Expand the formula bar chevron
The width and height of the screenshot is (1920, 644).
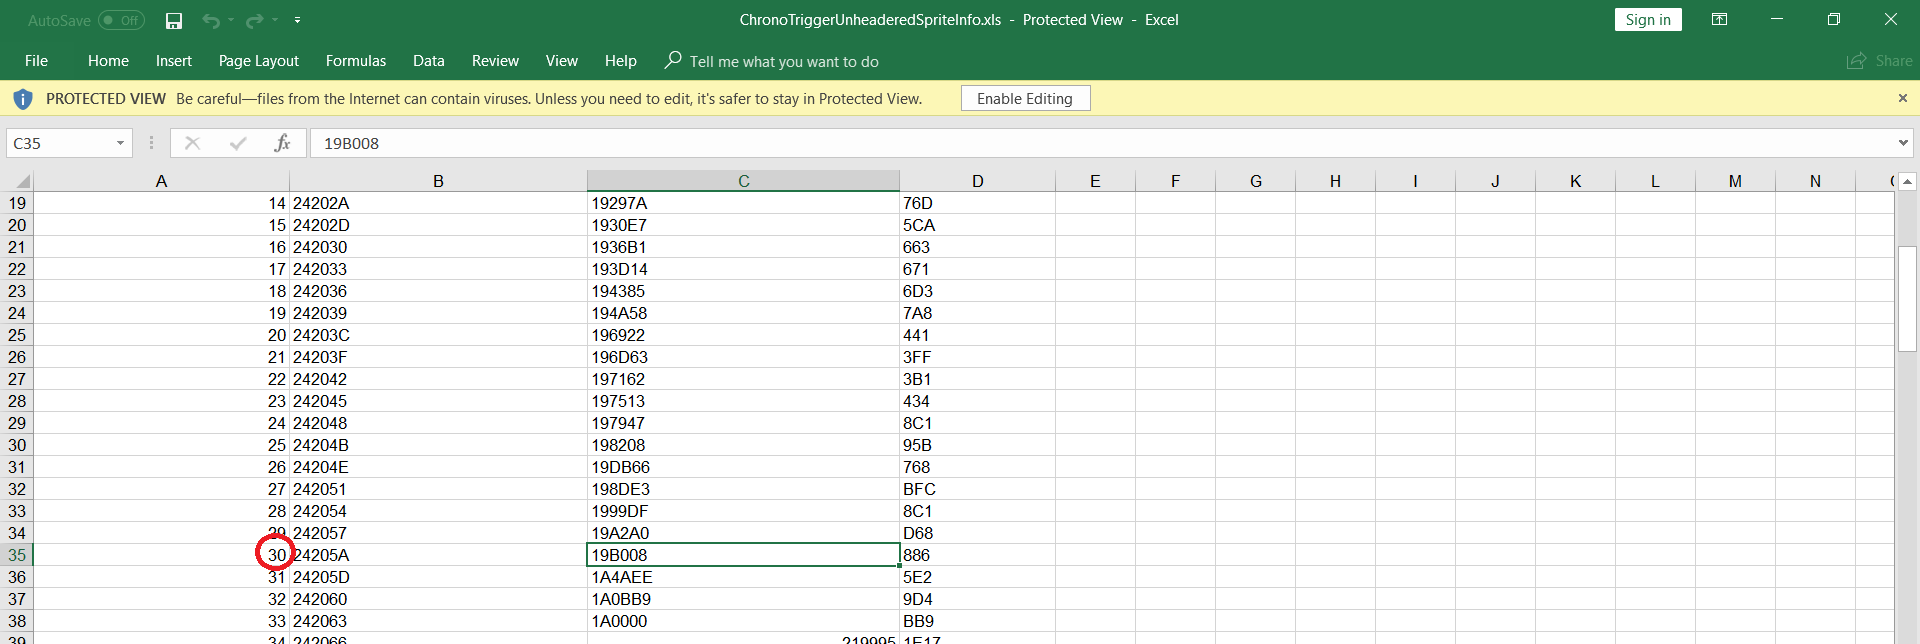point(1902,143)
